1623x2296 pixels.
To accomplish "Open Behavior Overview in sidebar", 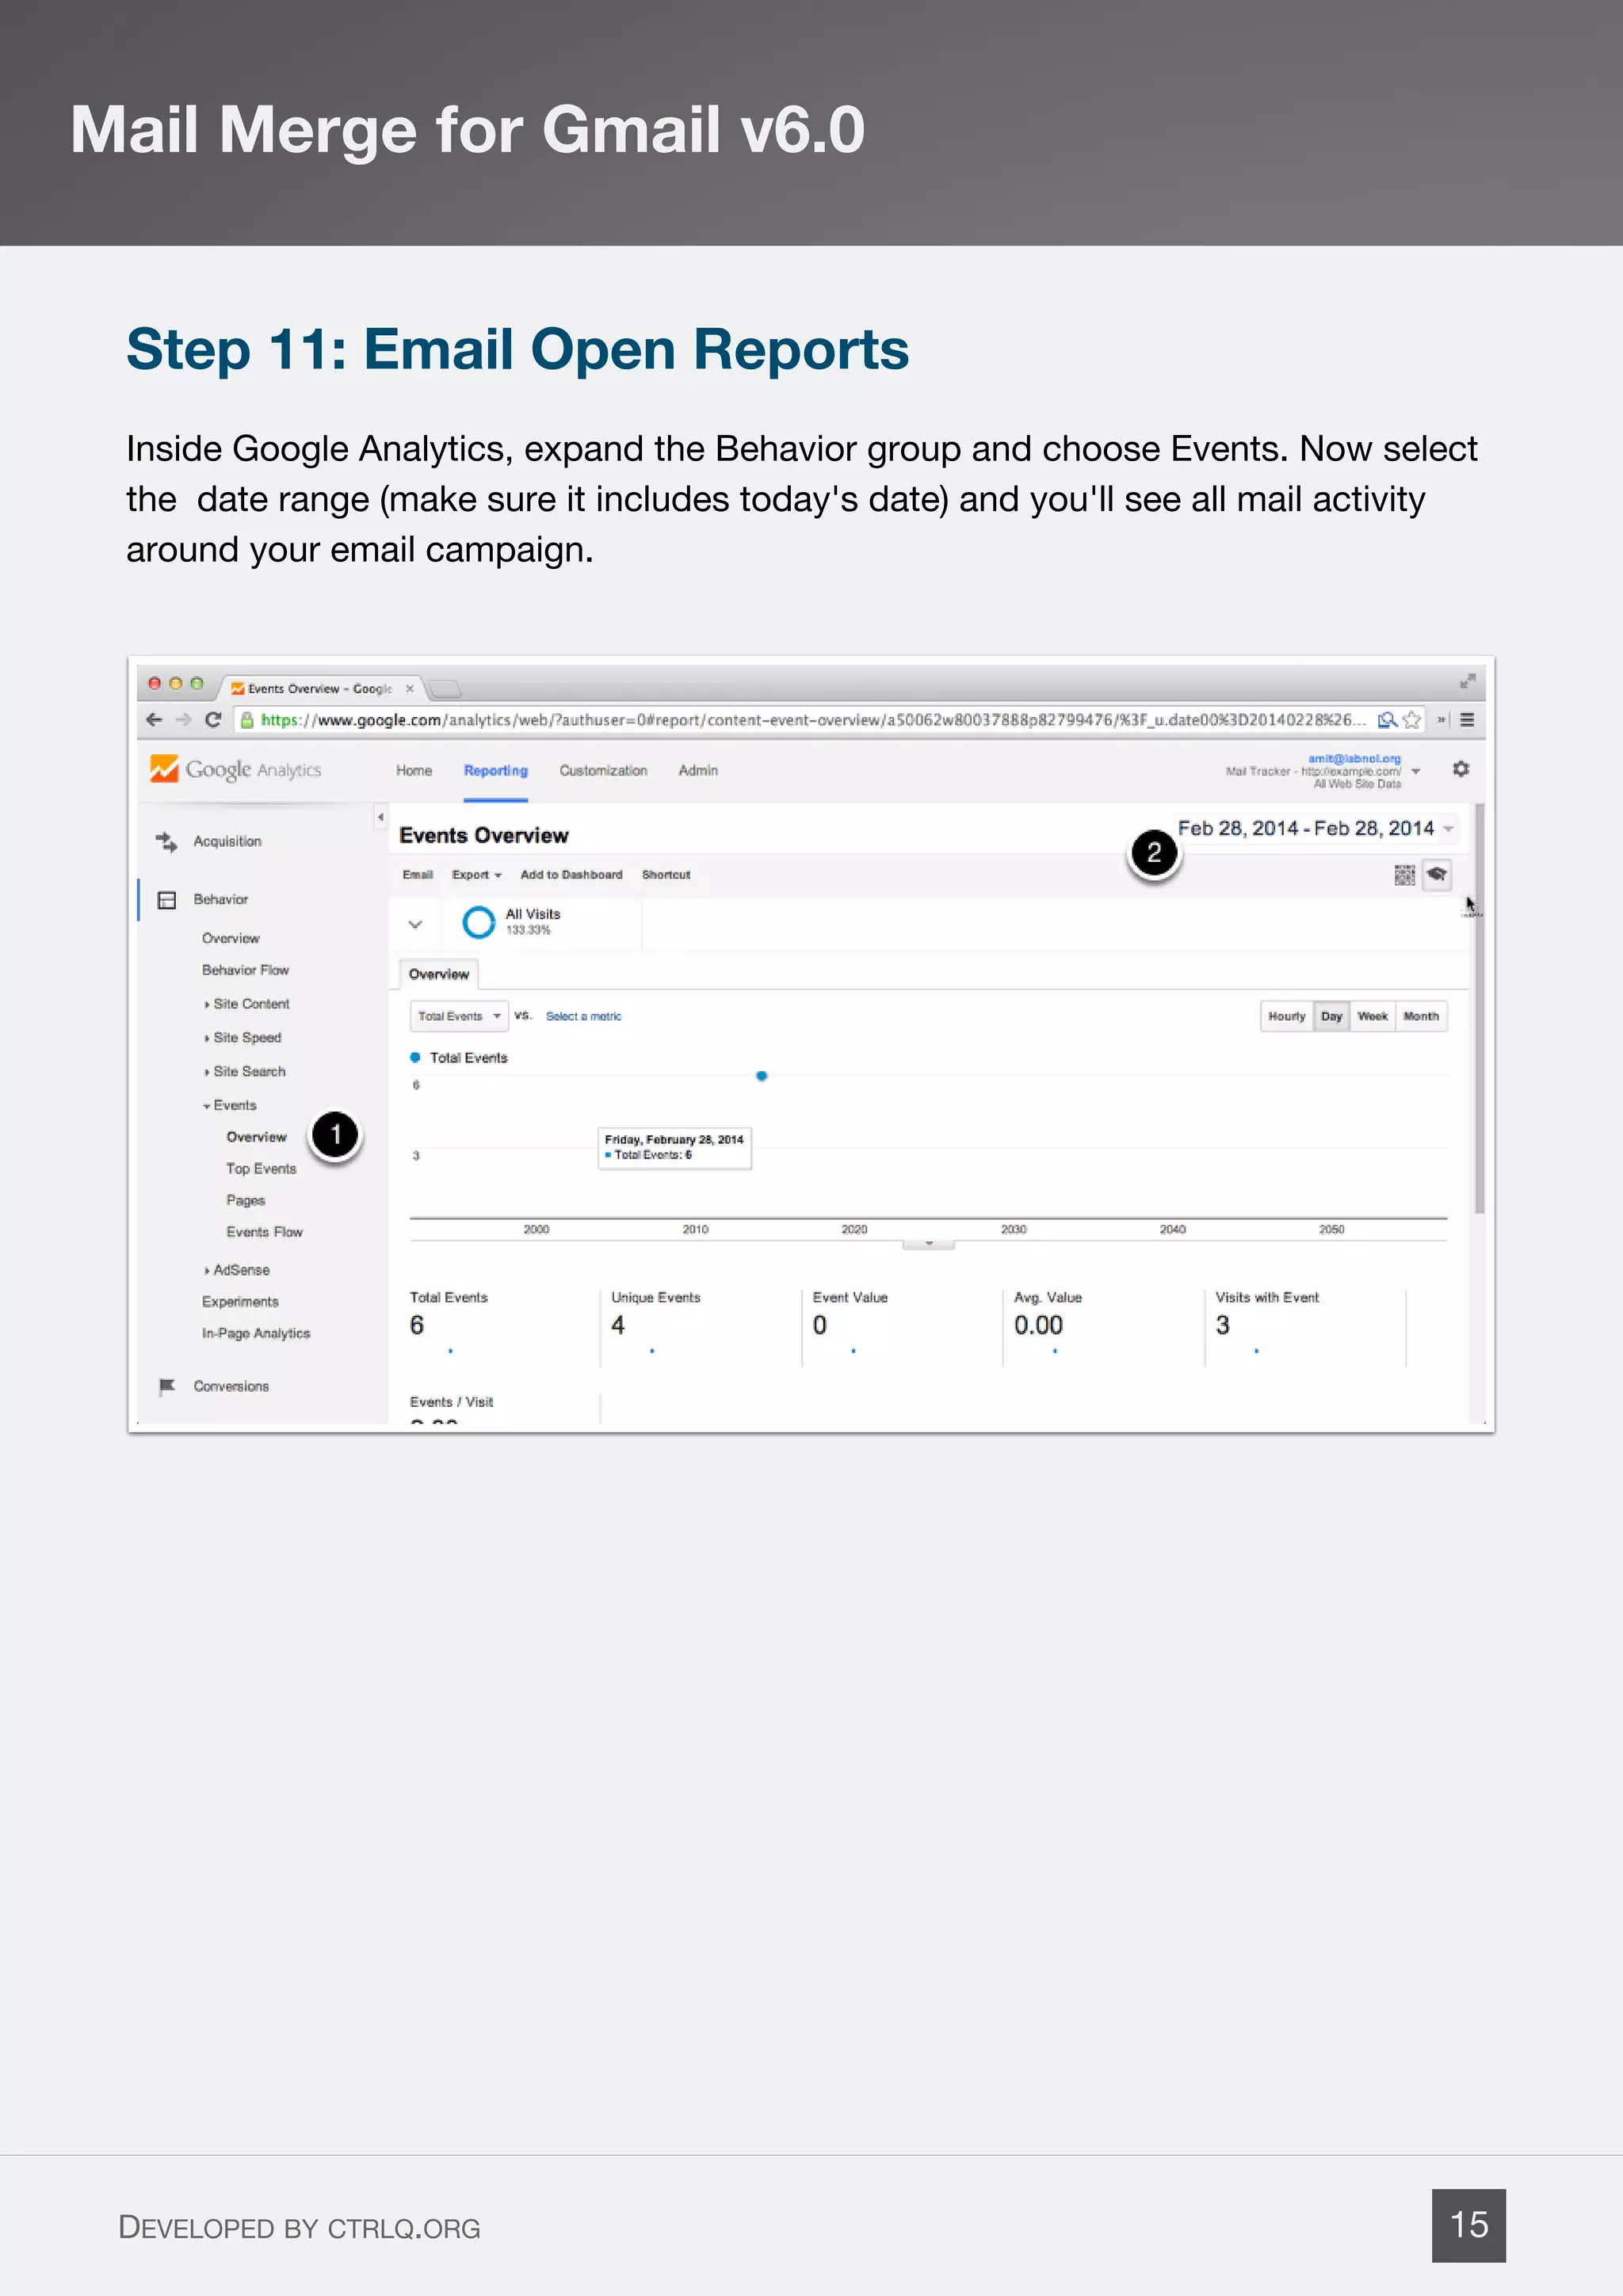I will coord(231,938).
